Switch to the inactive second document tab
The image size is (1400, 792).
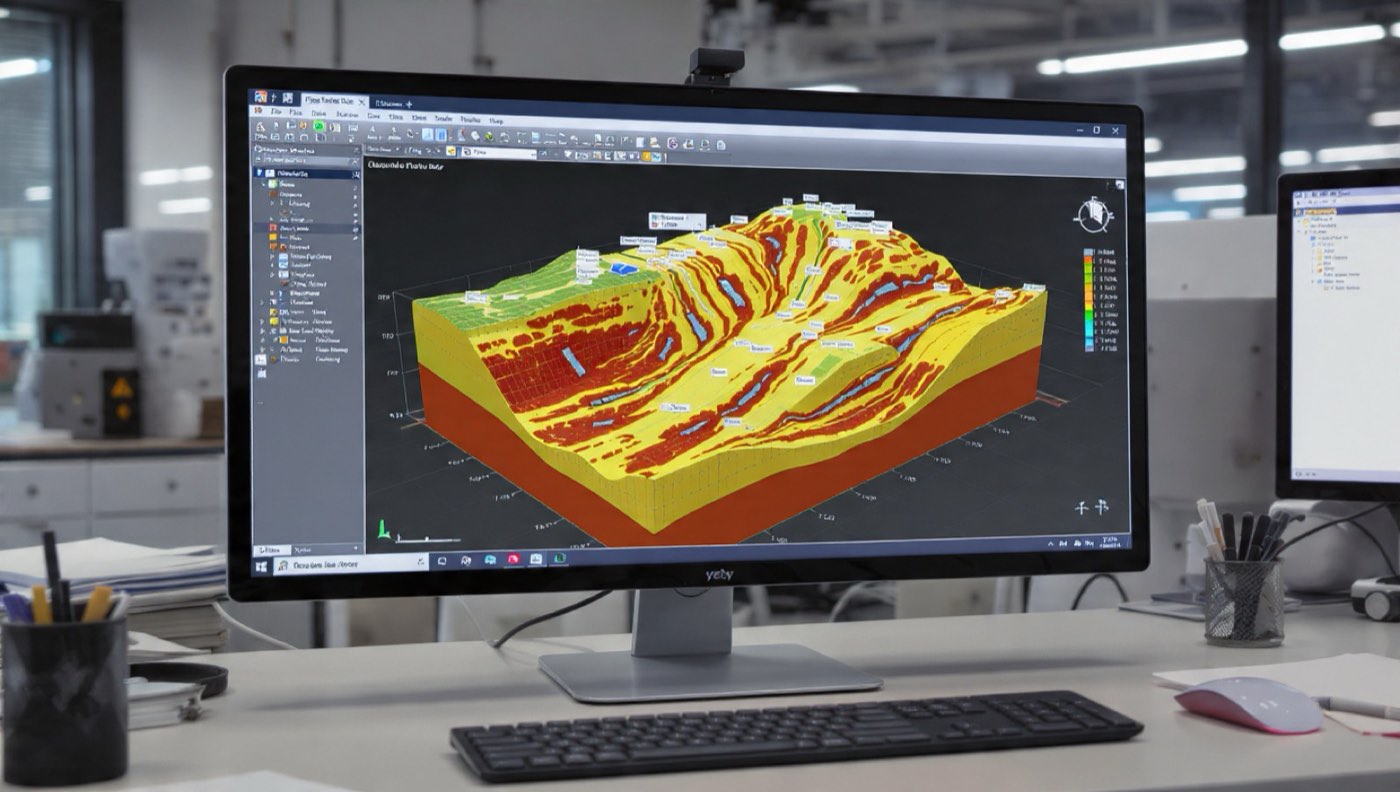click(388, 103)
